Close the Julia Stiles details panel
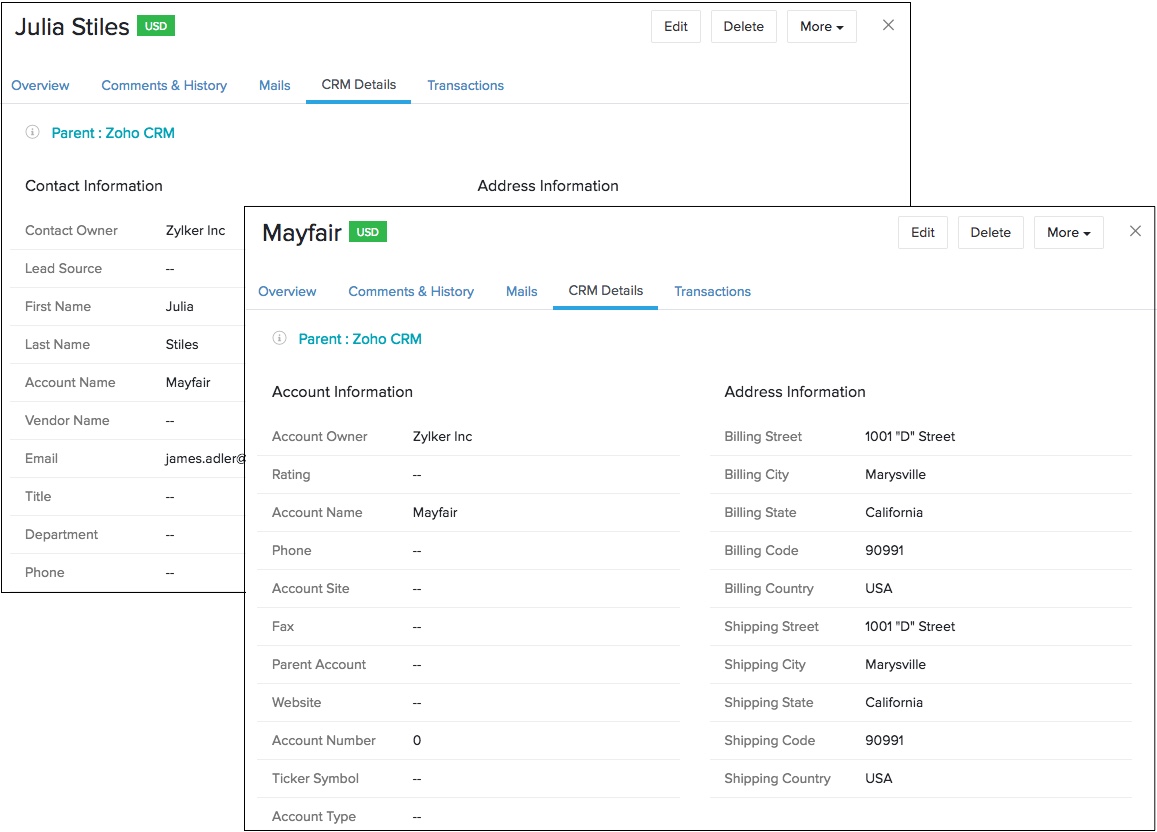The width and height of the screenshot is (1157, 832). (888, 25)
